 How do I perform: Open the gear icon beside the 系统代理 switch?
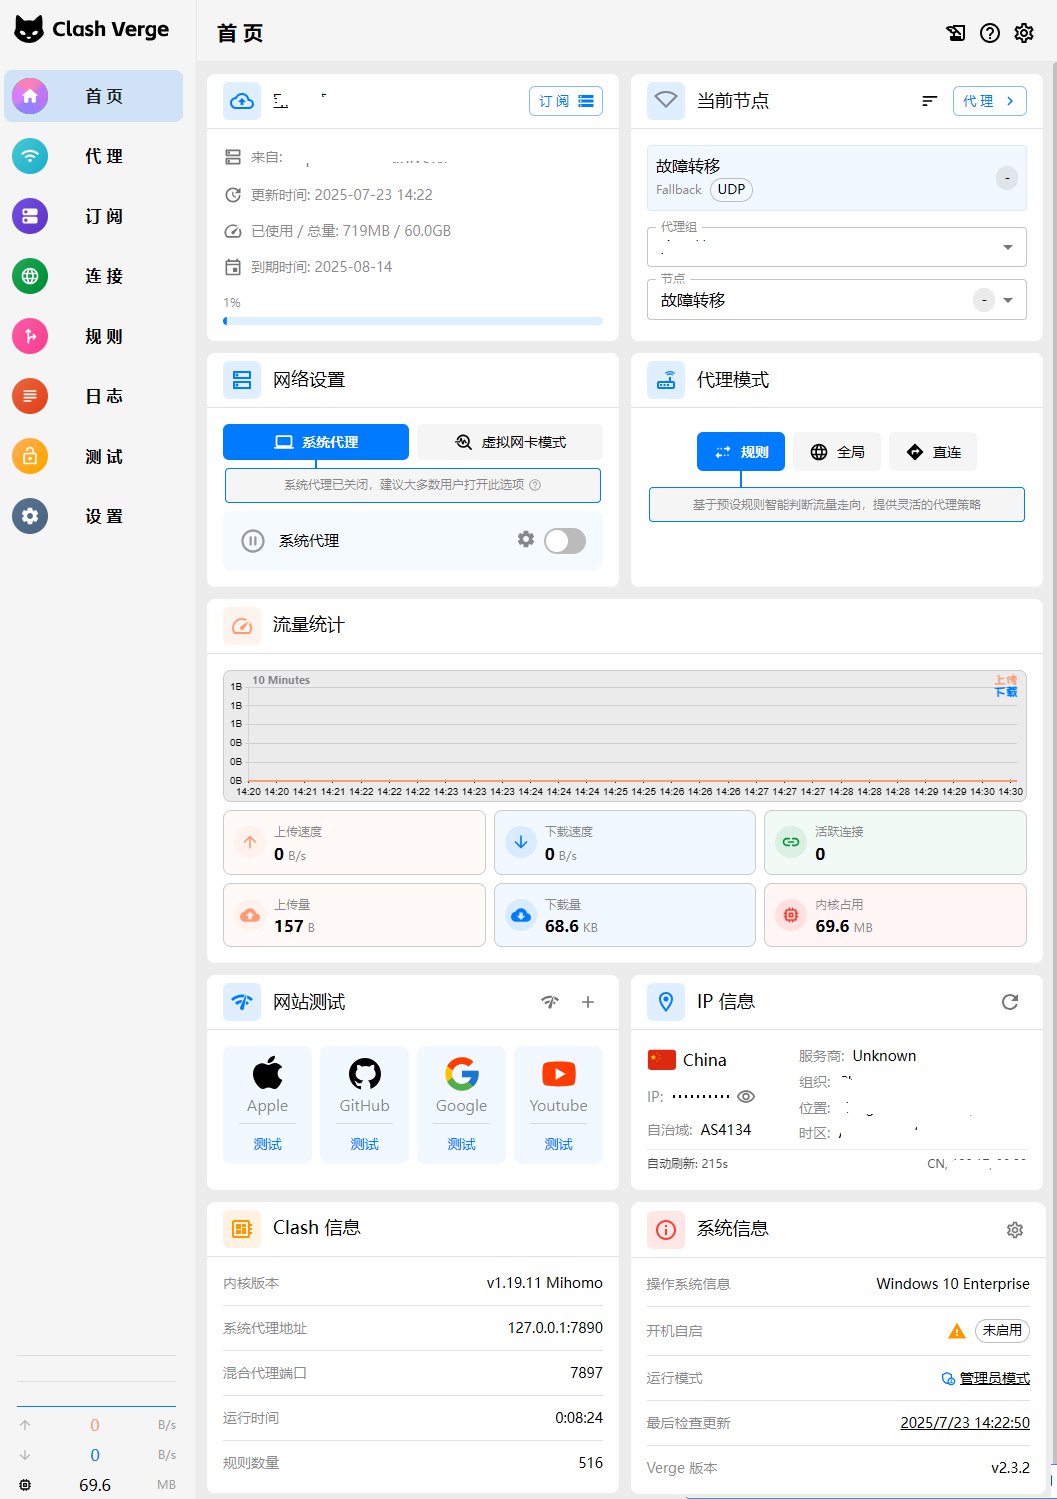point(525,540)
